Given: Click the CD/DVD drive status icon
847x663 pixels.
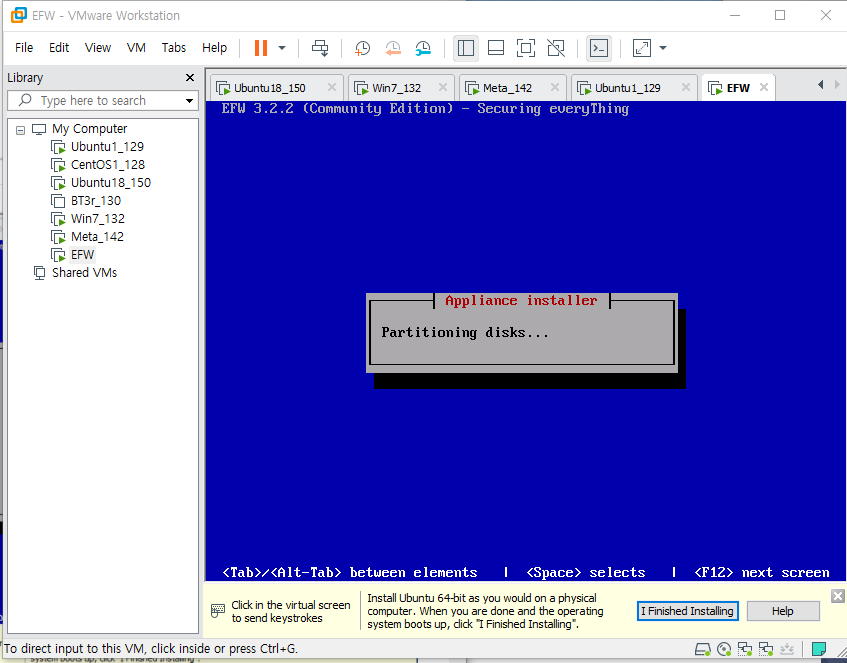Looking at the screenshot, I should pos(724,648).
